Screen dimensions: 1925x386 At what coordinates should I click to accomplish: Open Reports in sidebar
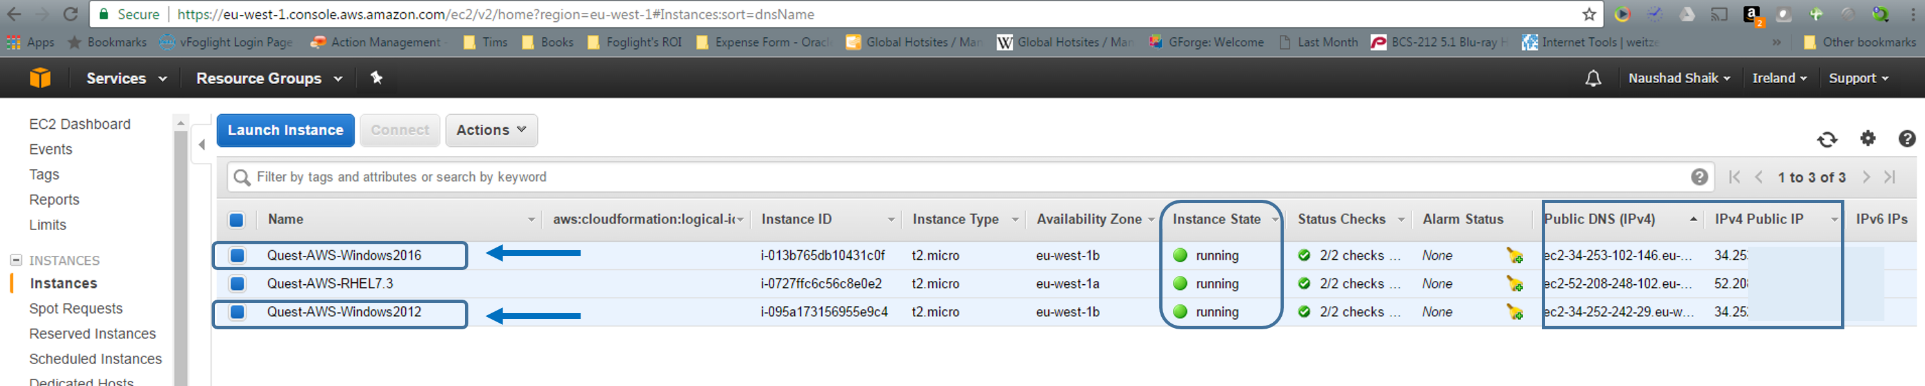(54, 200)
